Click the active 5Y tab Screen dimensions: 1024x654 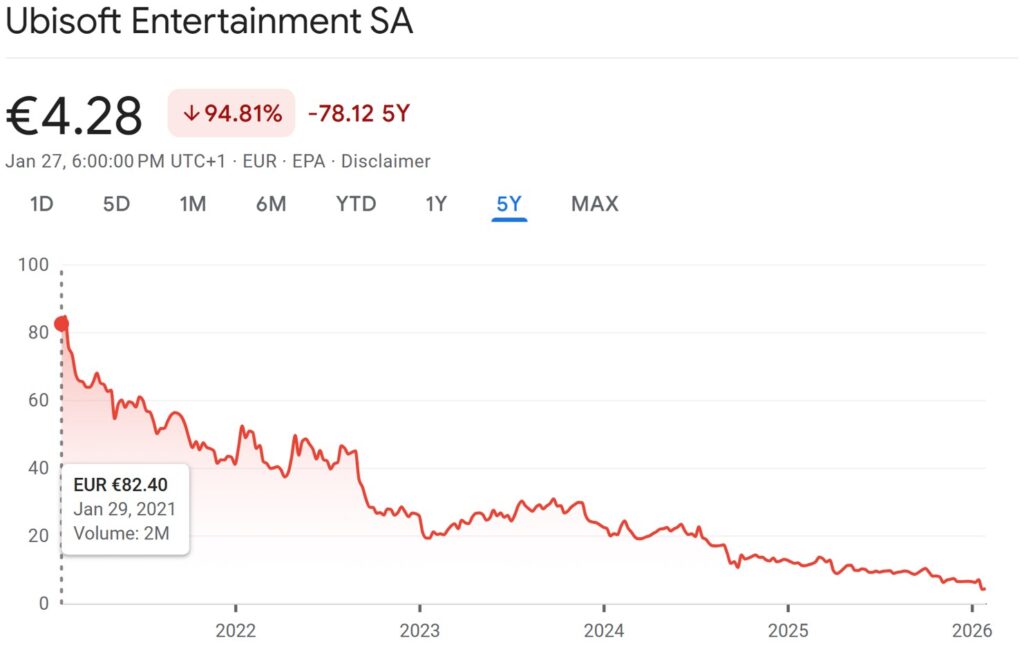[x=509, y=204]
